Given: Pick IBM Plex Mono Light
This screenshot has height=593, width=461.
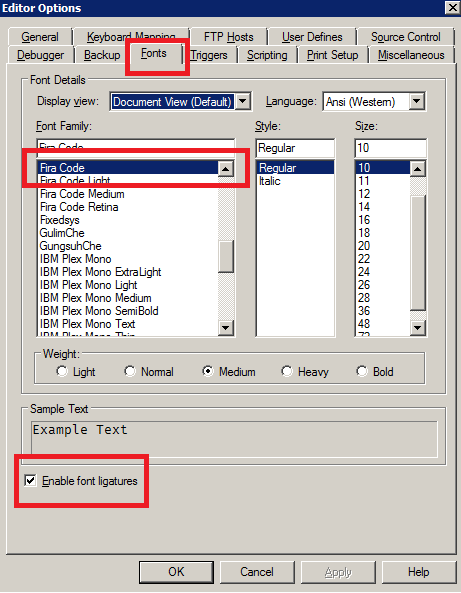Looking at the screenshot, I should pyautogui.click(x=128, y=285).
